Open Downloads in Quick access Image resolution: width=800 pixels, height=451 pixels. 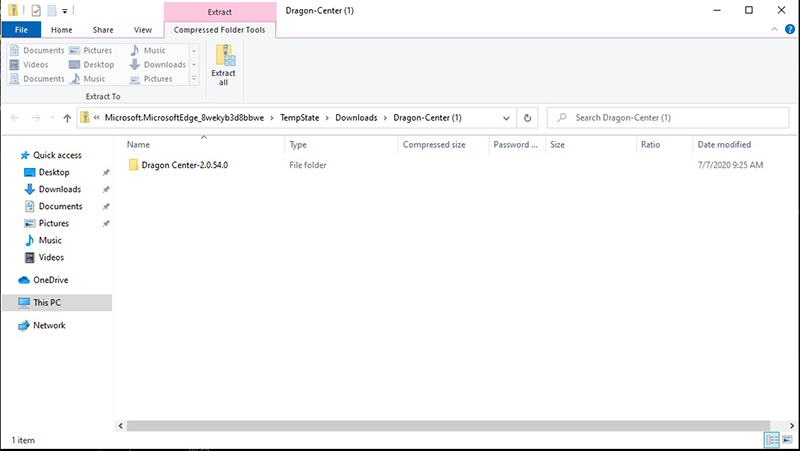click(59, 189)
